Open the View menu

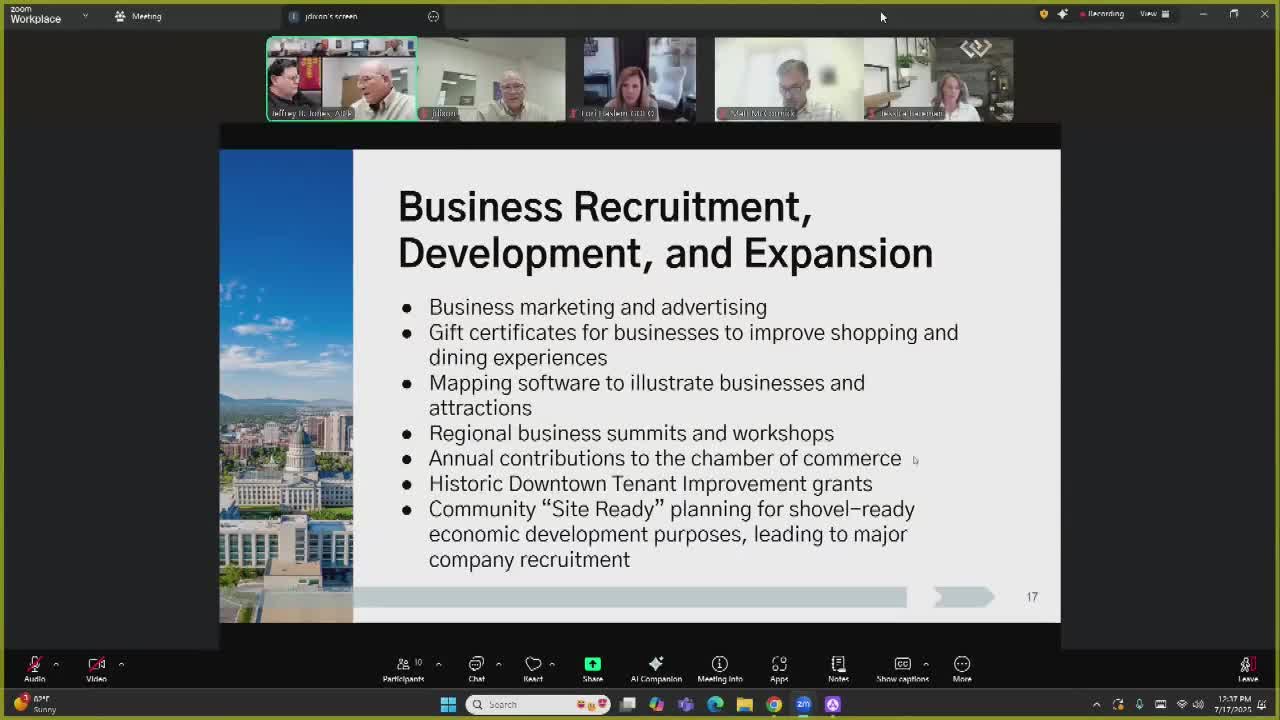(1150, 14)
